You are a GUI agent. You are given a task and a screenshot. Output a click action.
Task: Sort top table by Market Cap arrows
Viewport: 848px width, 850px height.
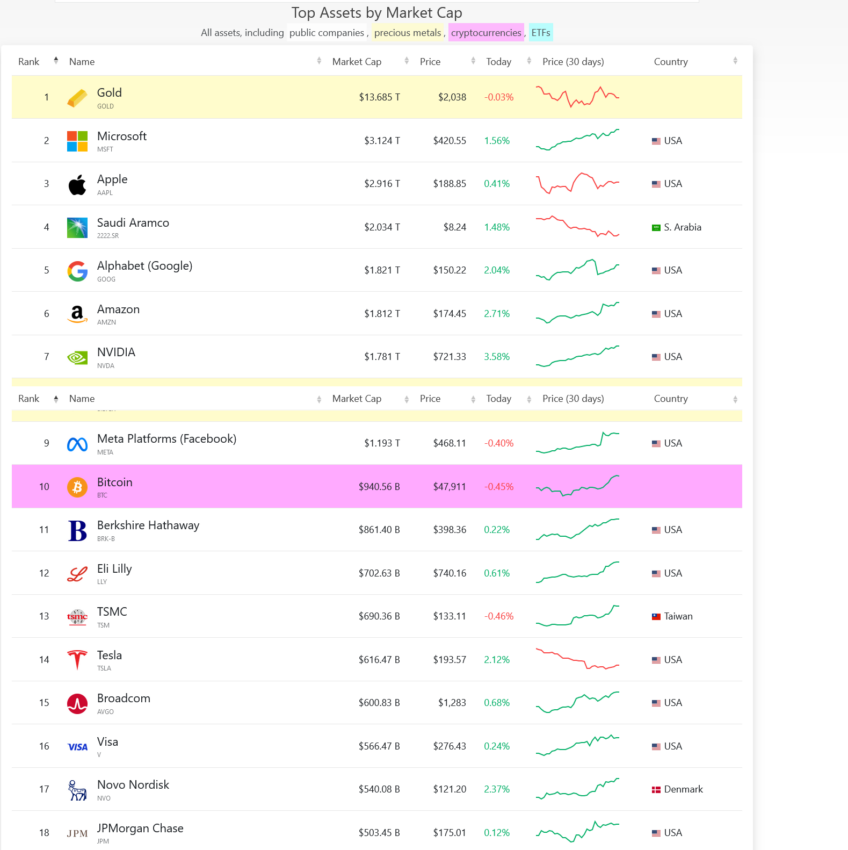[407, 61]
